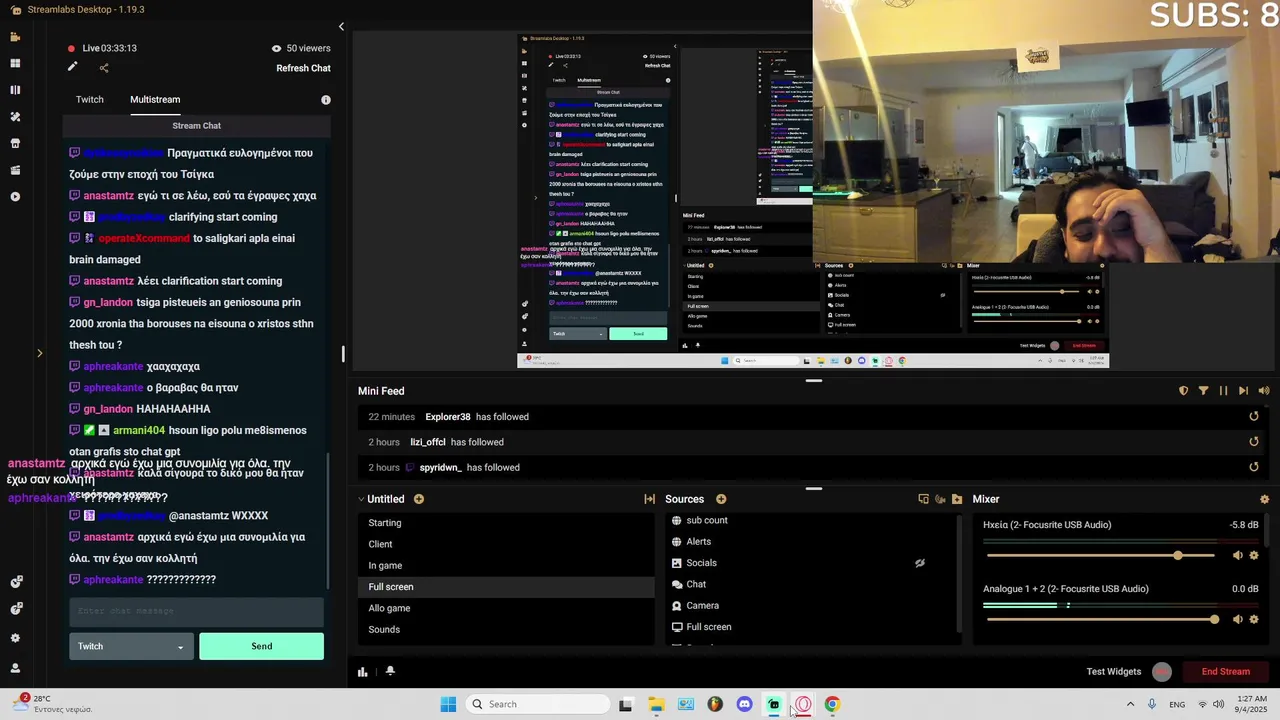The height and width of the screenshot is (720, 1280).
Task: Pause the Mini Feed alert queue
Action: coord(1223,391)
